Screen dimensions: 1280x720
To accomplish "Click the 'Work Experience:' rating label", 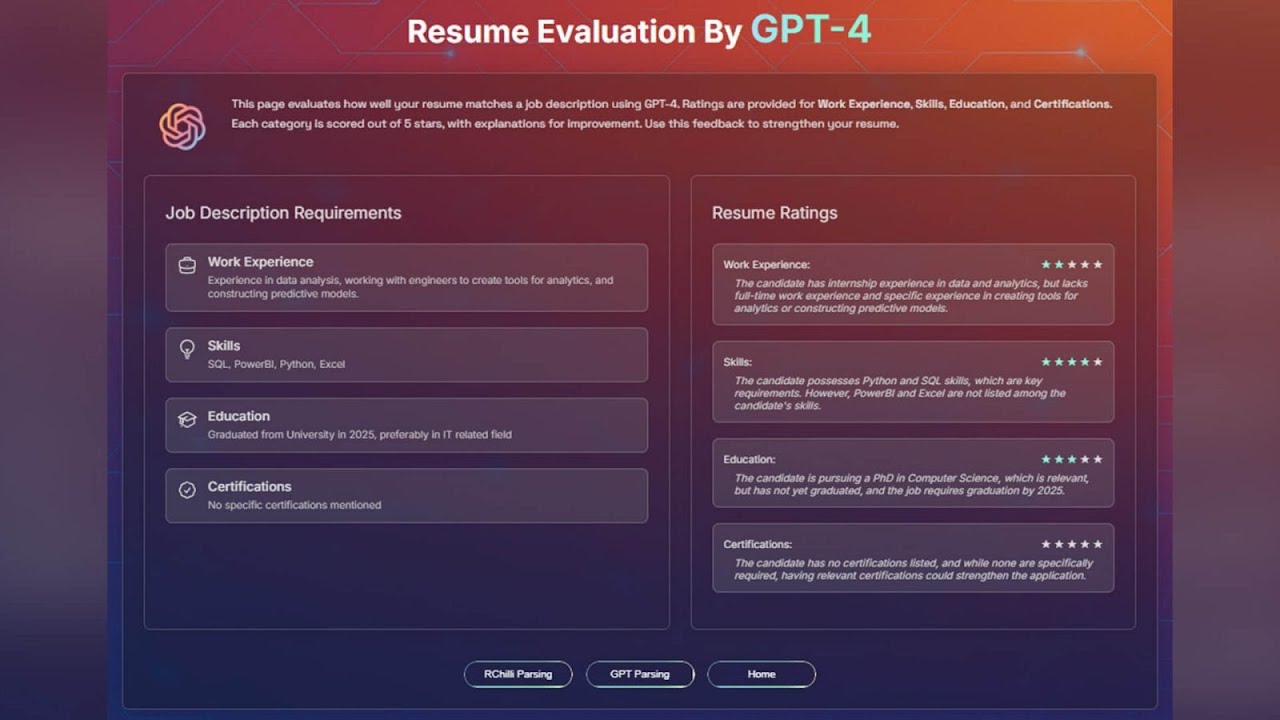I will point(766,265).
